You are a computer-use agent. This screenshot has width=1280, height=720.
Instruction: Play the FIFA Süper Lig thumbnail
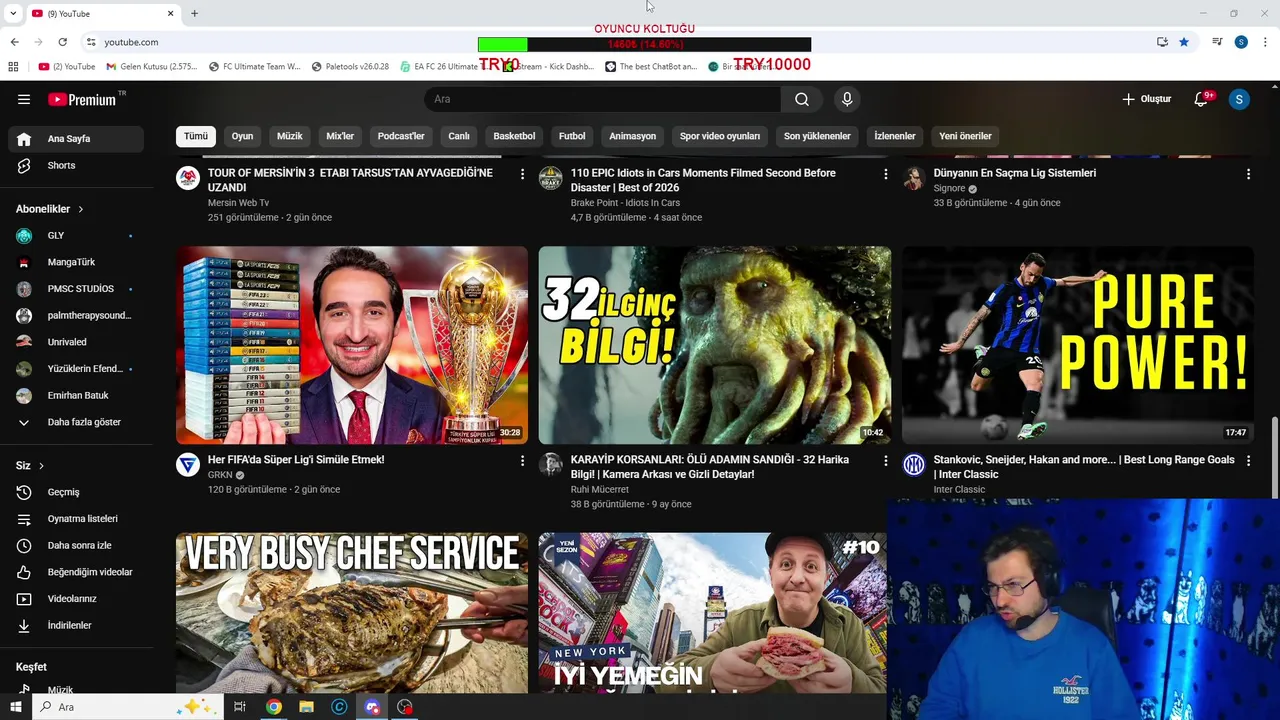[352, 345]
